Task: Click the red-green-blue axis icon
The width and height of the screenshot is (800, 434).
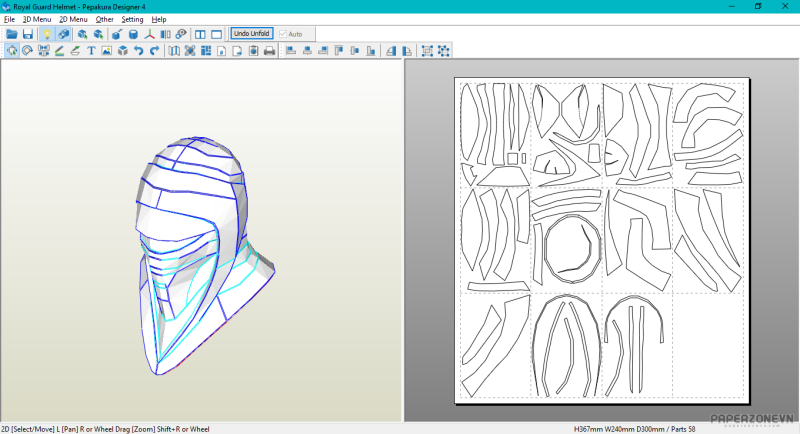Action: [149, 34]
